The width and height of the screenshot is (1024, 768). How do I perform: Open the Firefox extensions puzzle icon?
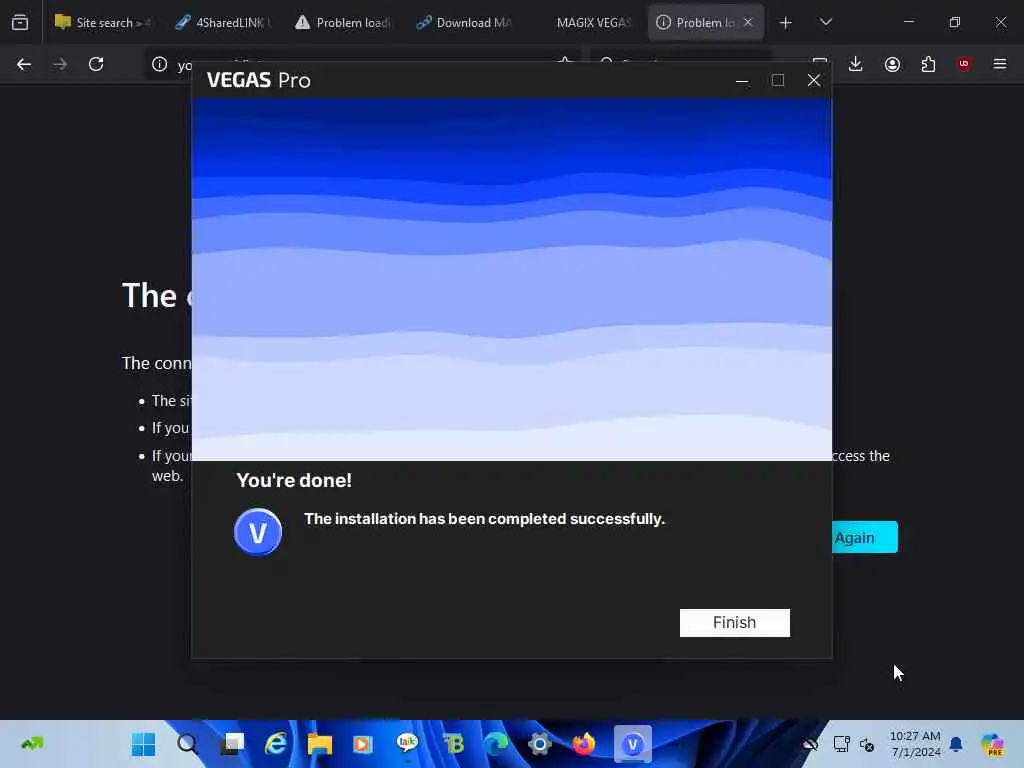point(928,64)
